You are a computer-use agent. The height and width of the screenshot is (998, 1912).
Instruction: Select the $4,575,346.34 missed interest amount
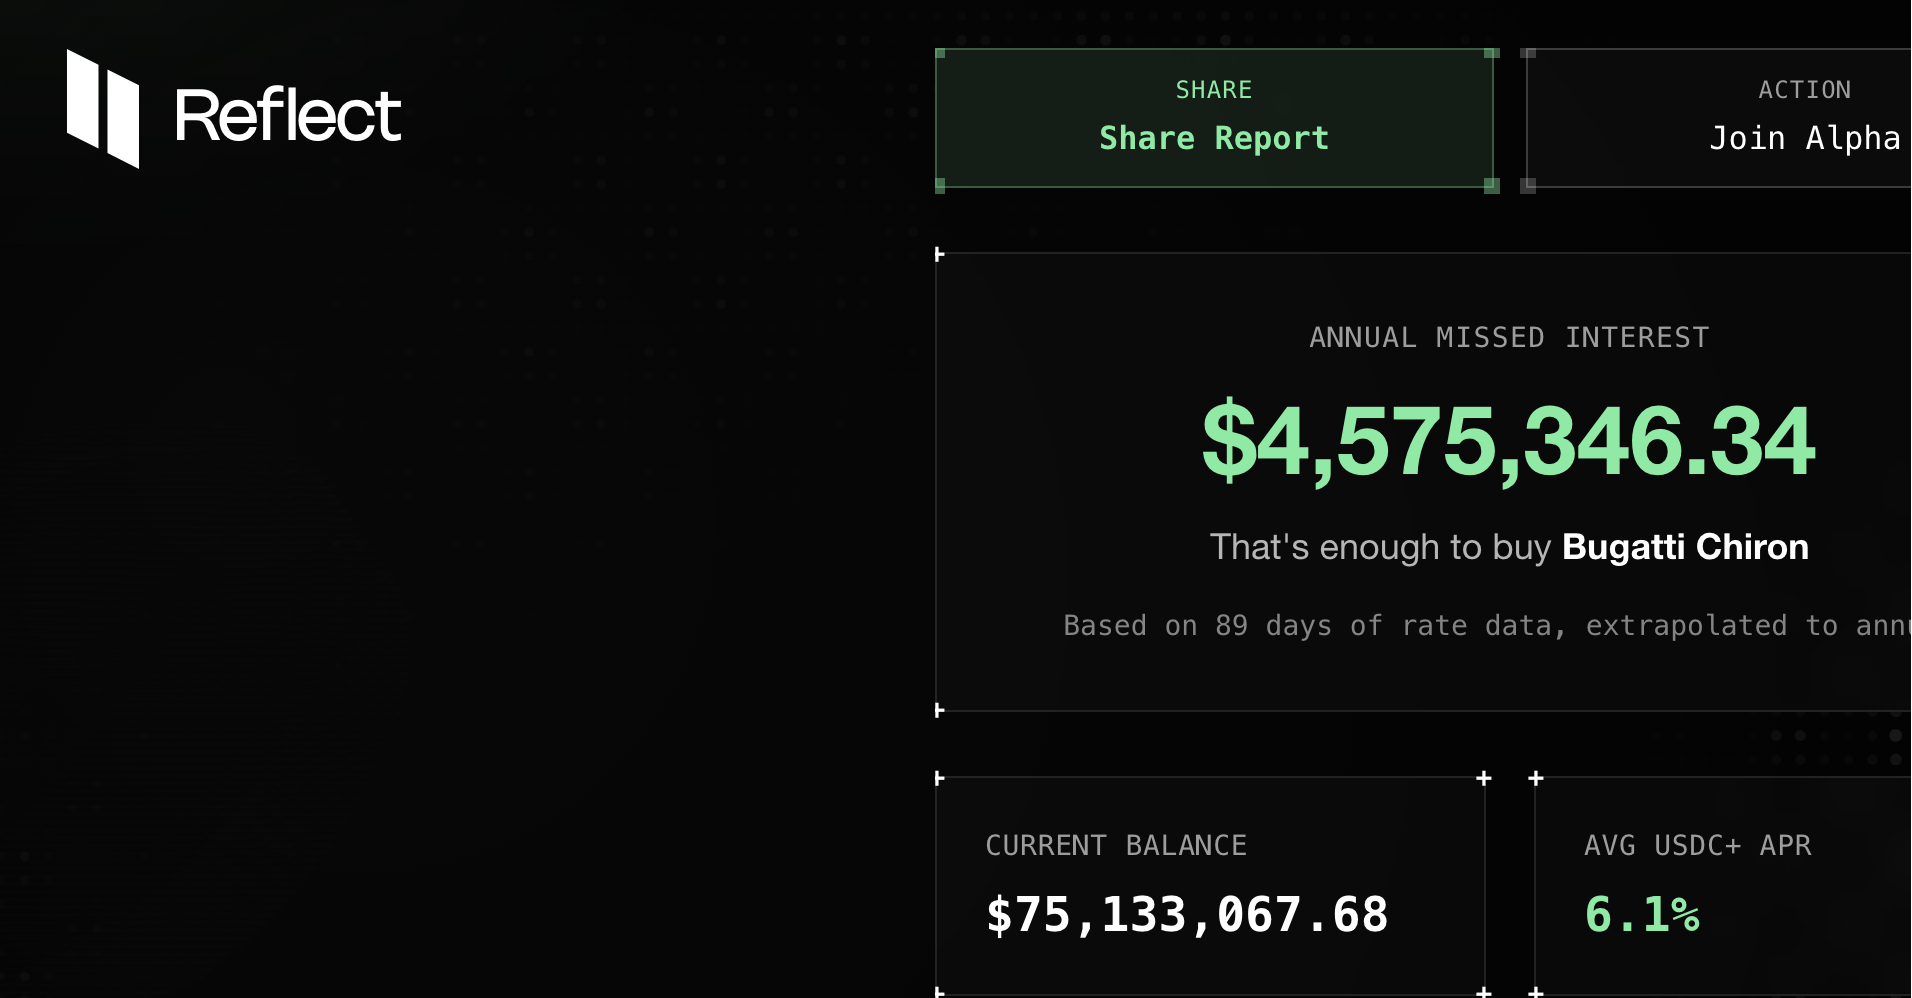pos(1508,441)
